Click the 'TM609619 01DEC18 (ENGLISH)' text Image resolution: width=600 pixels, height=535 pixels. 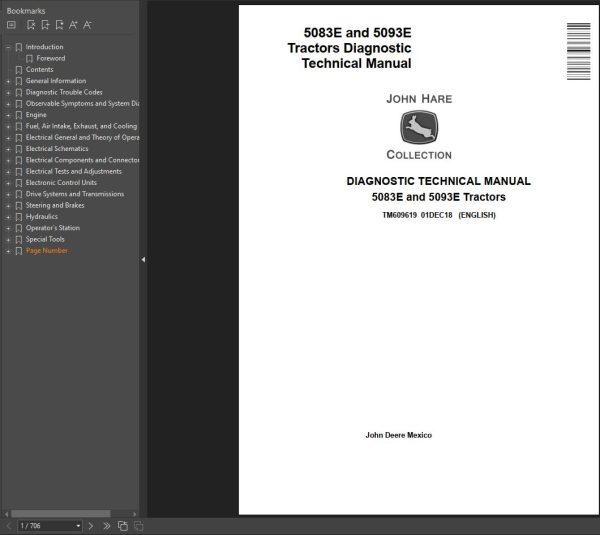pyautogui.click(x=439, y=215)
